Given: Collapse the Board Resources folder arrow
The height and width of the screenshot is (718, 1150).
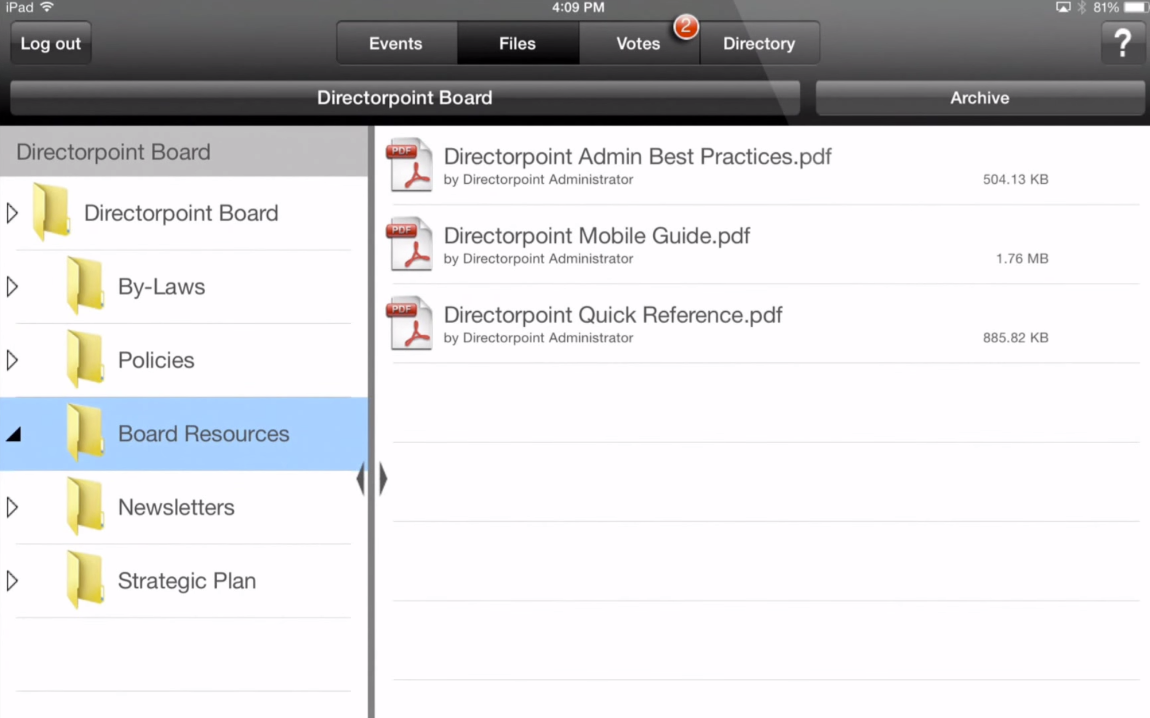Looking at the screenshot, I should coord(13,434).
